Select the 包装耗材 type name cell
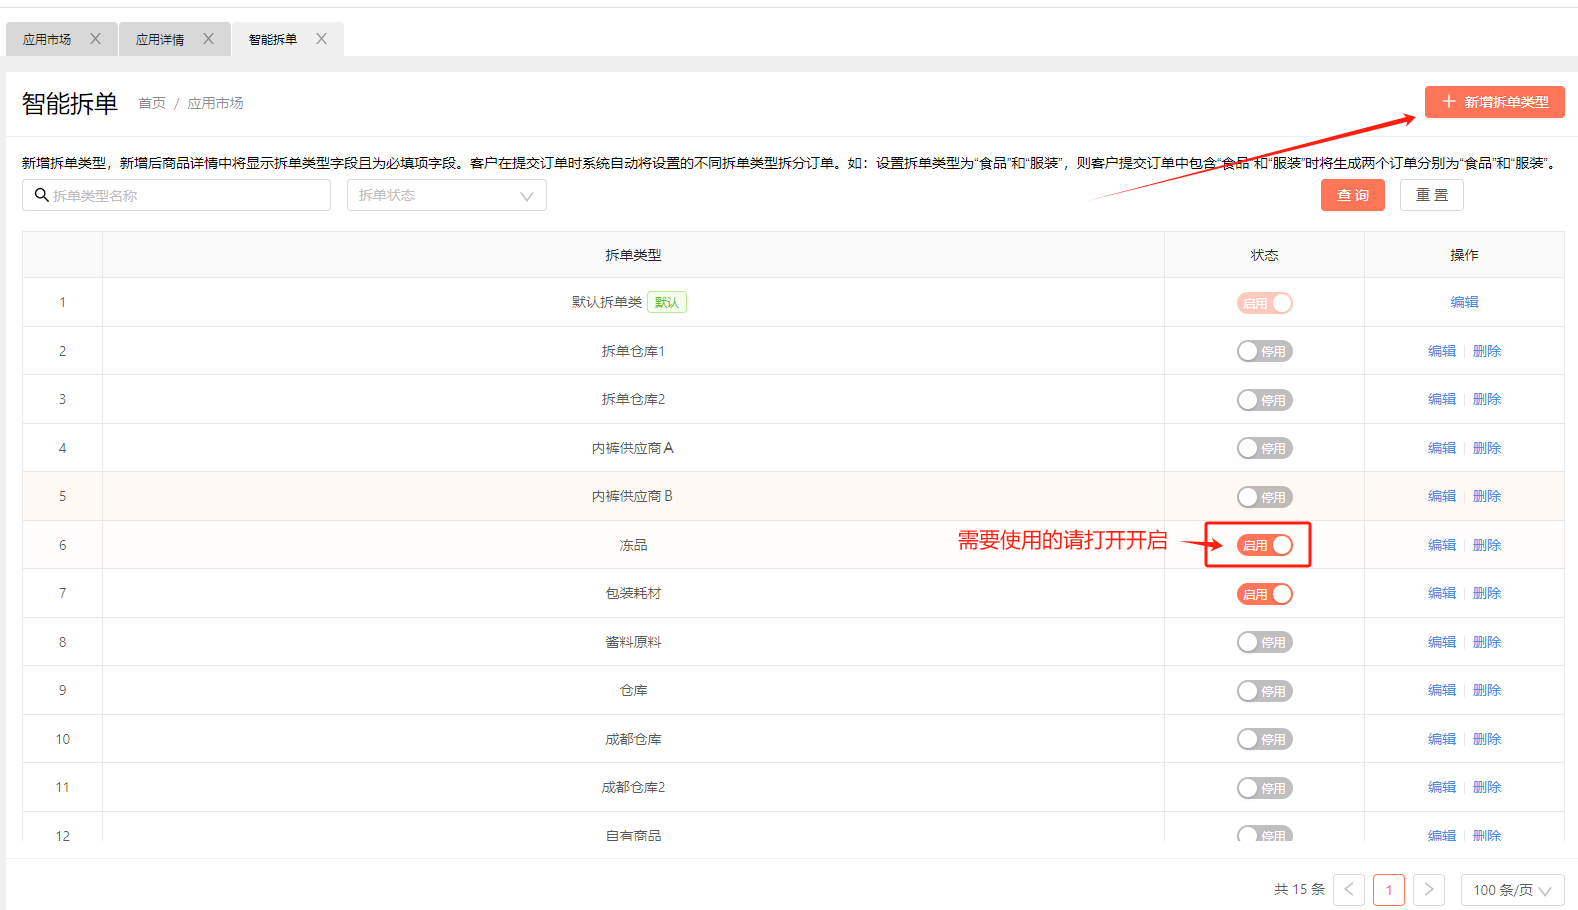The width and height of the screenshot is (1578, 910). coord(633,593)
